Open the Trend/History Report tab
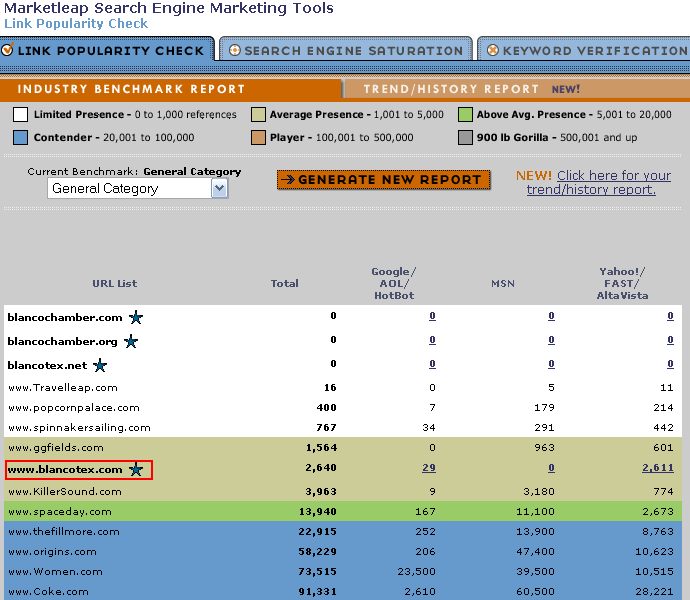 coord(516,89)
